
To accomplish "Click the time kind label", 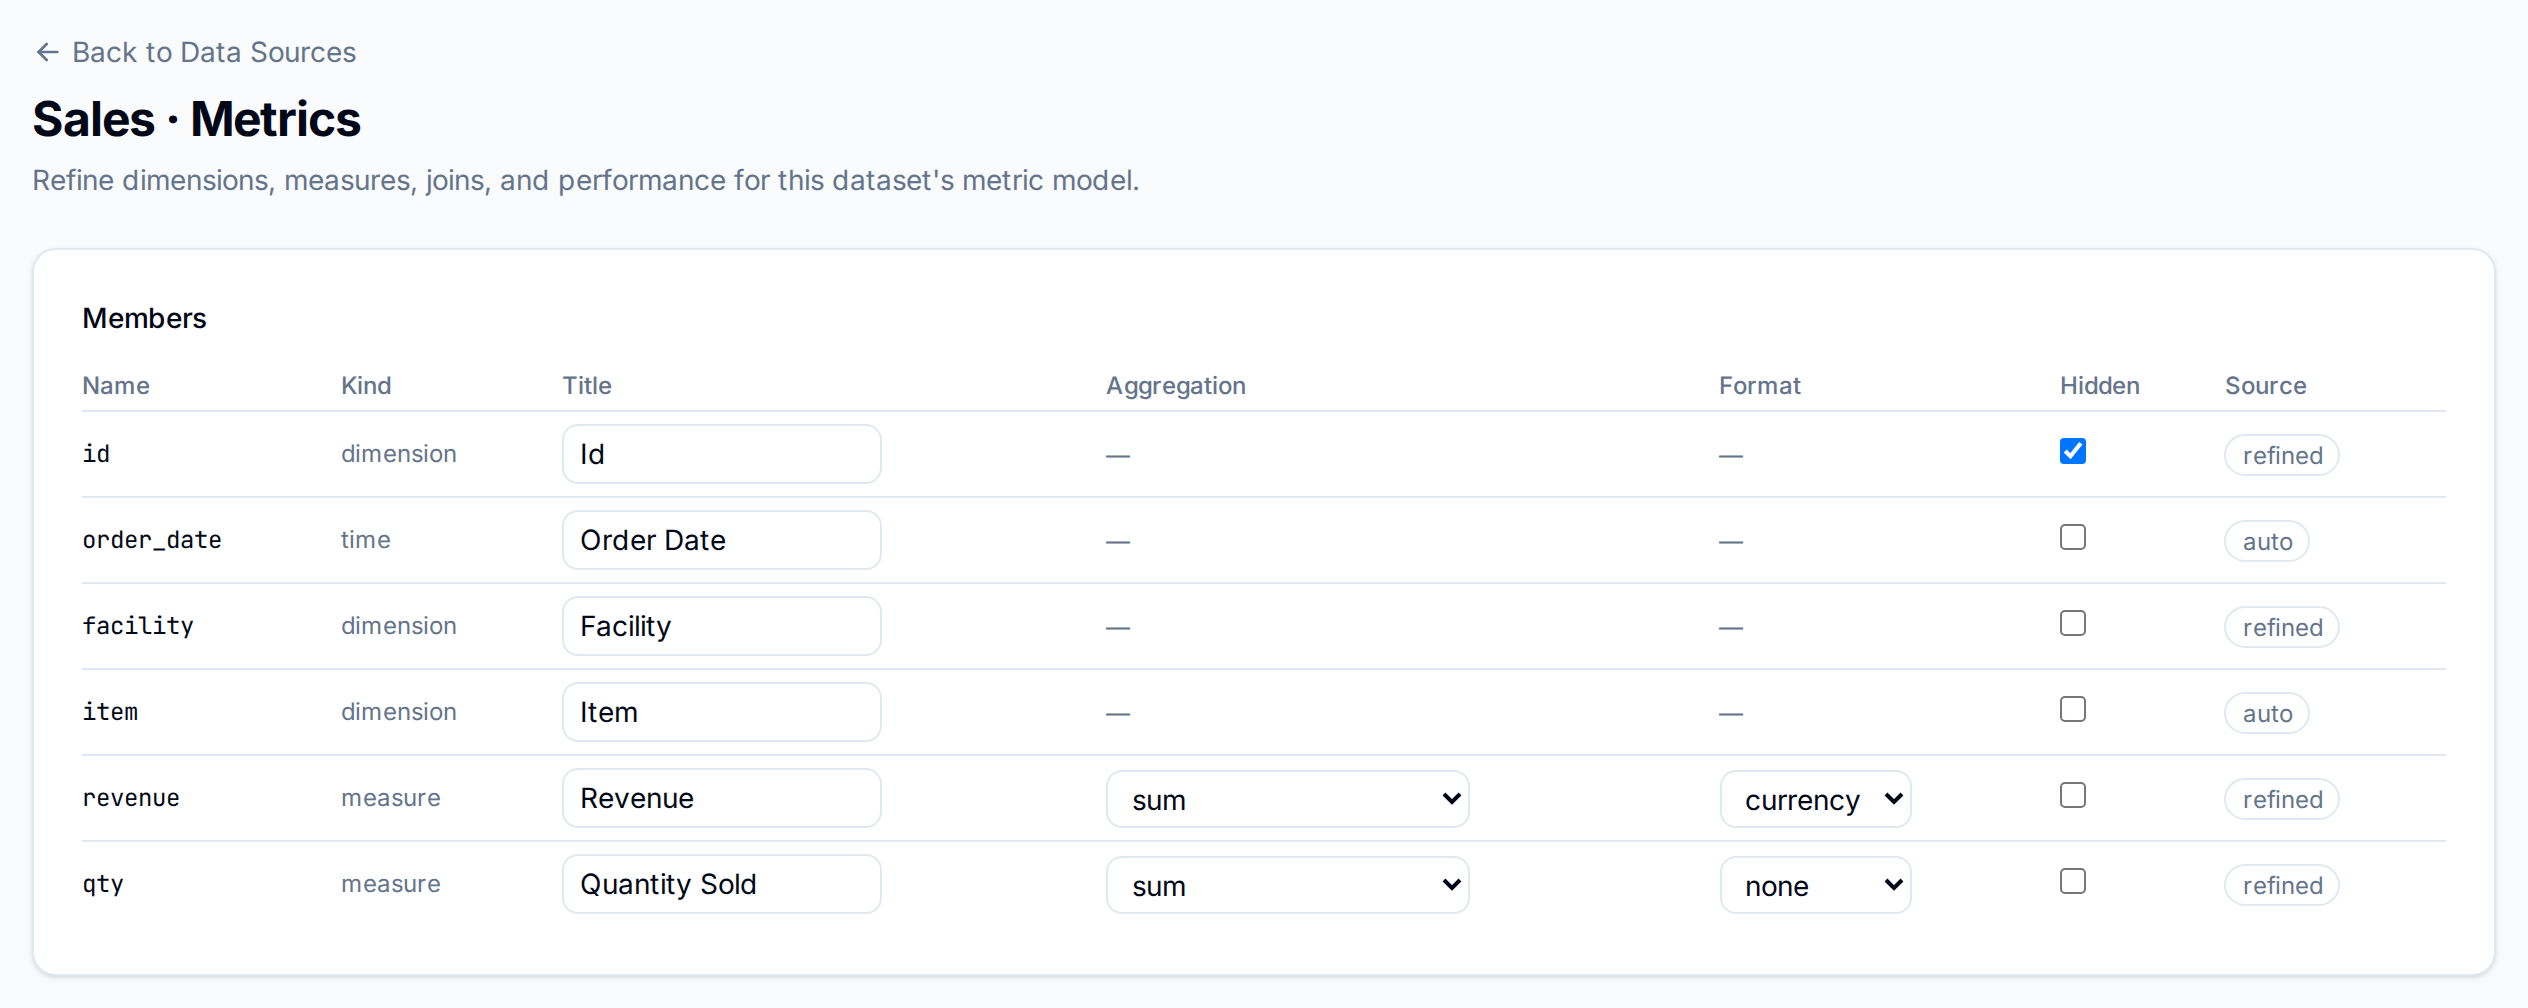I will point(365,540).
